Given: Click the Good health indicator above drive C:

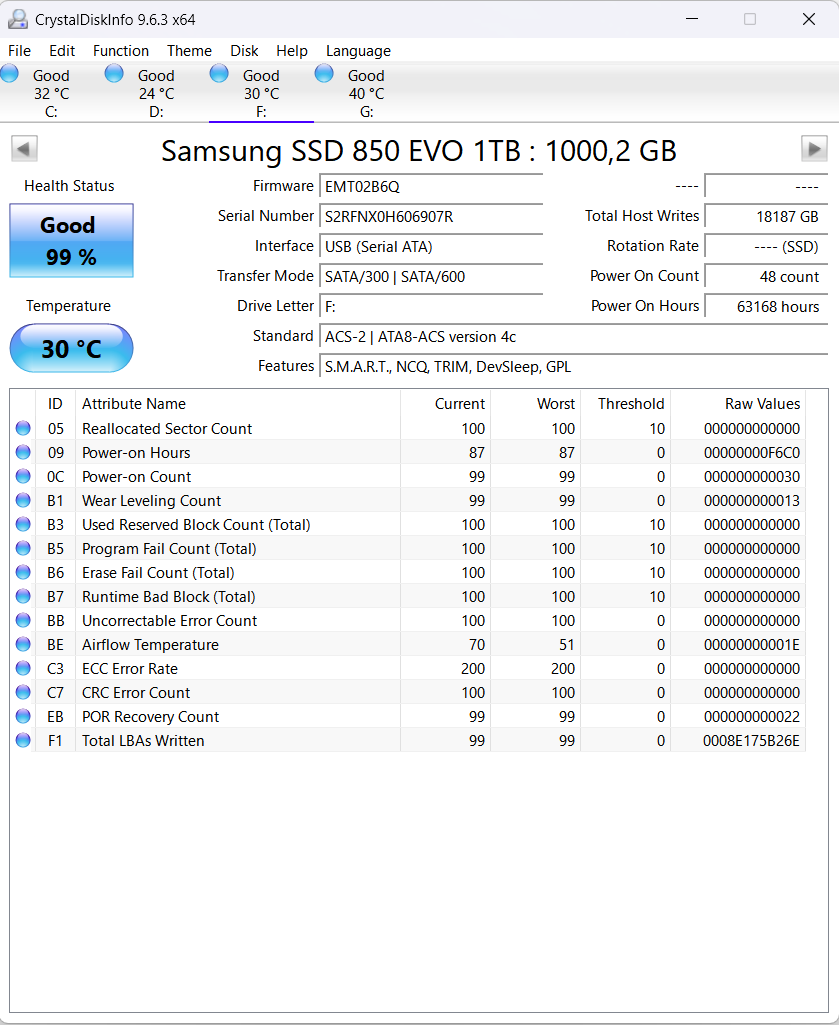Looking at the screenshot, I should pos(10,72).
